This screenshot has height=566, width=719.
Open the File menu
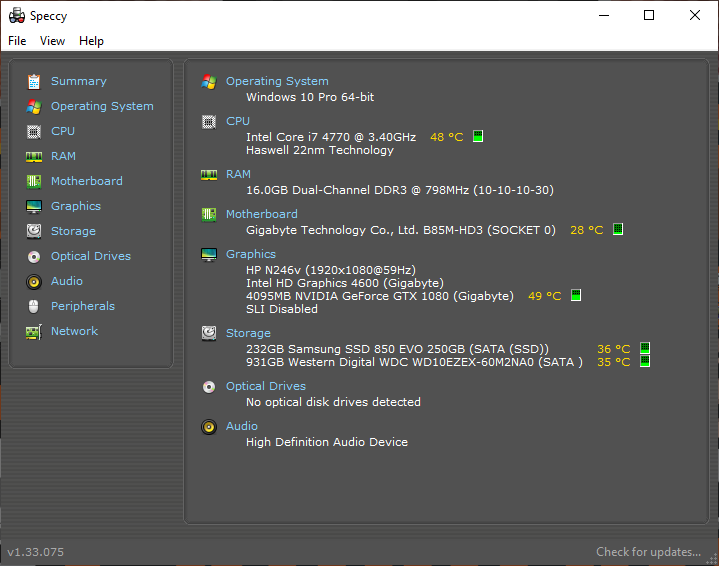pos(17,41)
